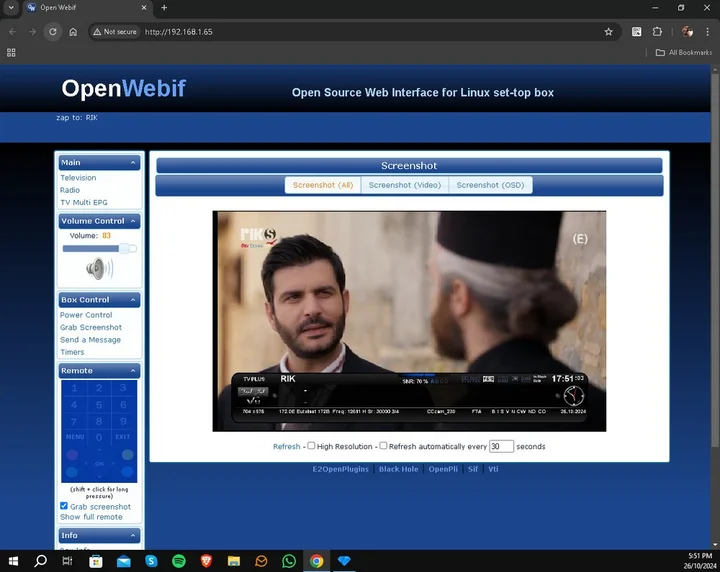
Task: Collapse the Box Control panel
Action: (x=133, y=300)
